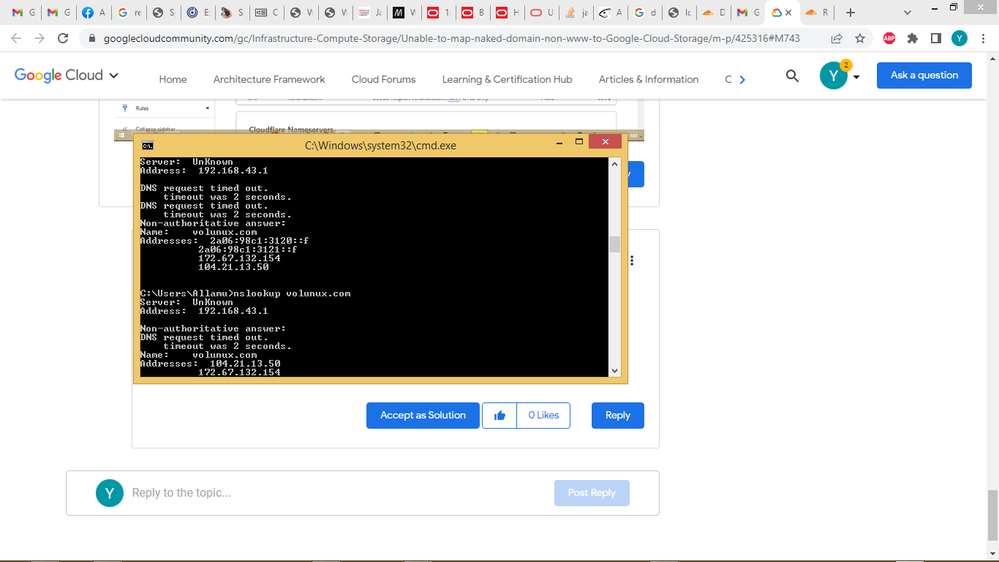
Task: Reload the current page
Action: pyautogui.click(x=62, y=38)
